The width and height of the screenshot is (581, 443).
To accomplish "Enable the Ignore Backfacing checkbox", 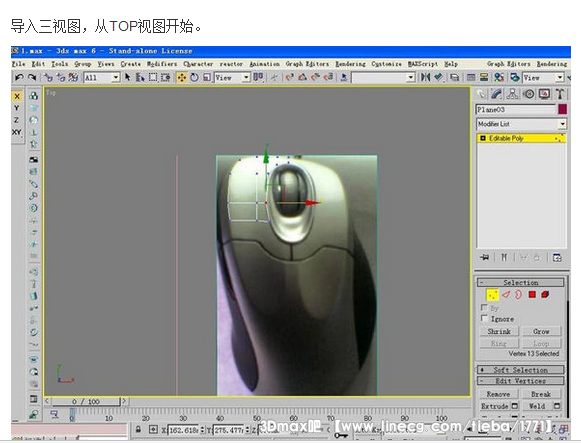I will [484, 318].
